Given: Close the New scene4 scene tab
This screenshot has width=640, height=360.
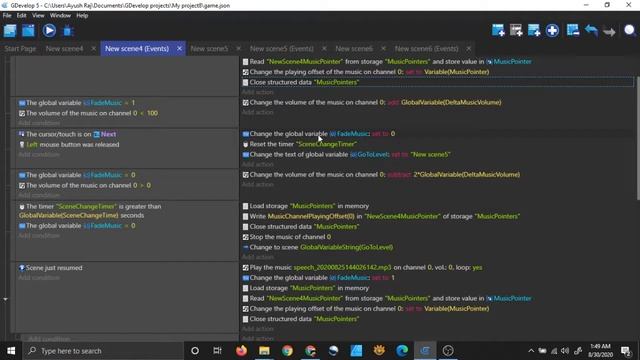Looking at the screenshot, I should [93, 49].
